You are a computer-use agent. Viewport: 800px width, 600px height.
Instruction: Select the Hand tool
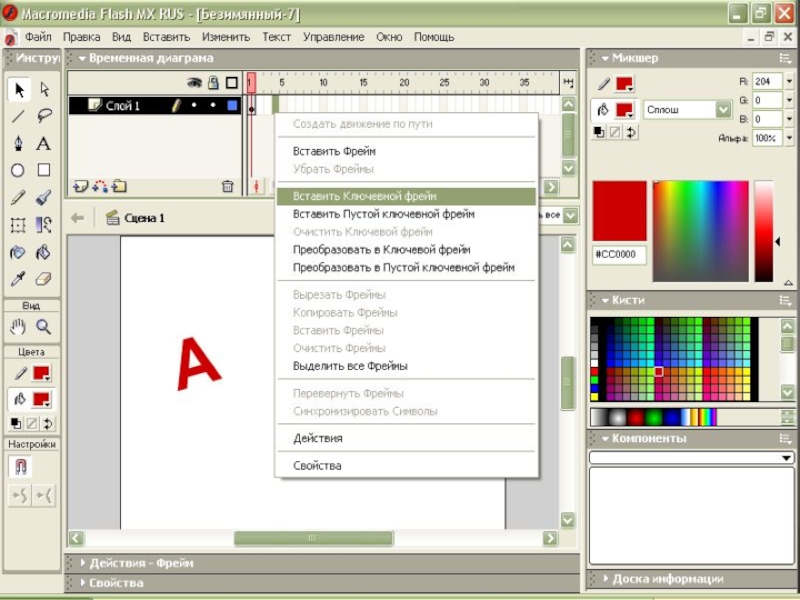[18, 327]
